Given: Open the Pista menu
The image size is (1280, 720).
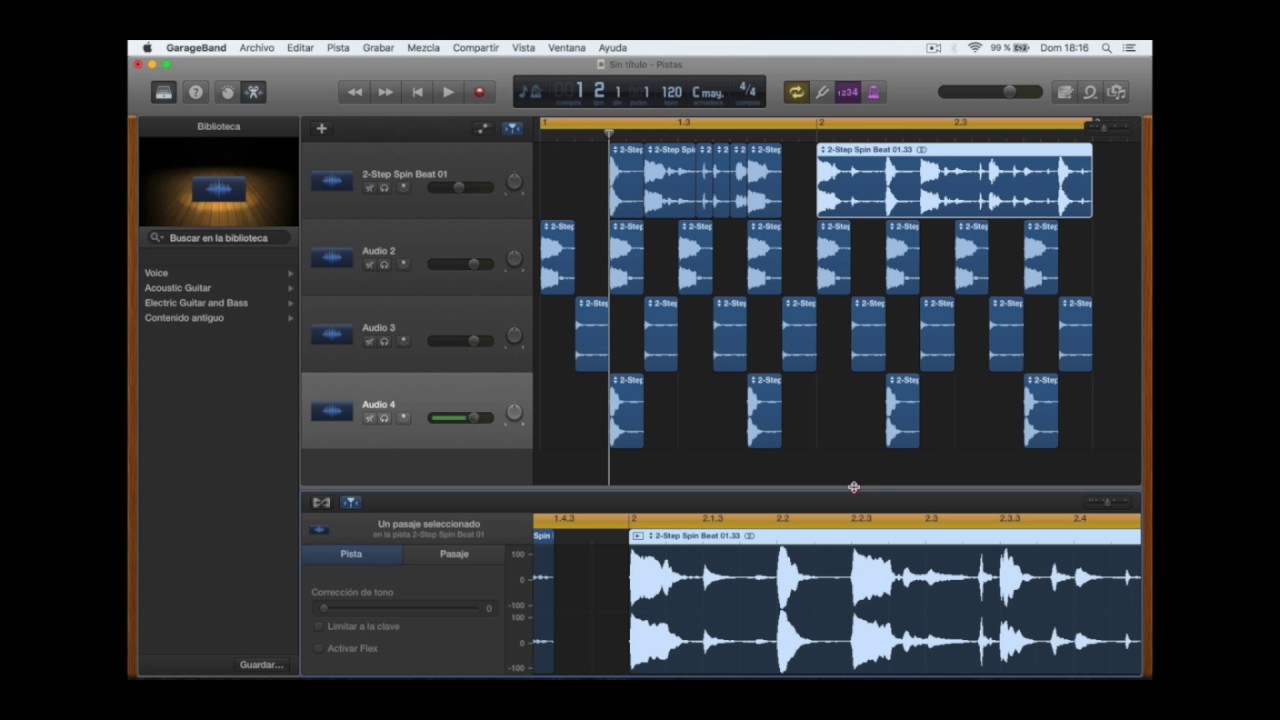Looking at the screenshot, I should click(338, 48).
